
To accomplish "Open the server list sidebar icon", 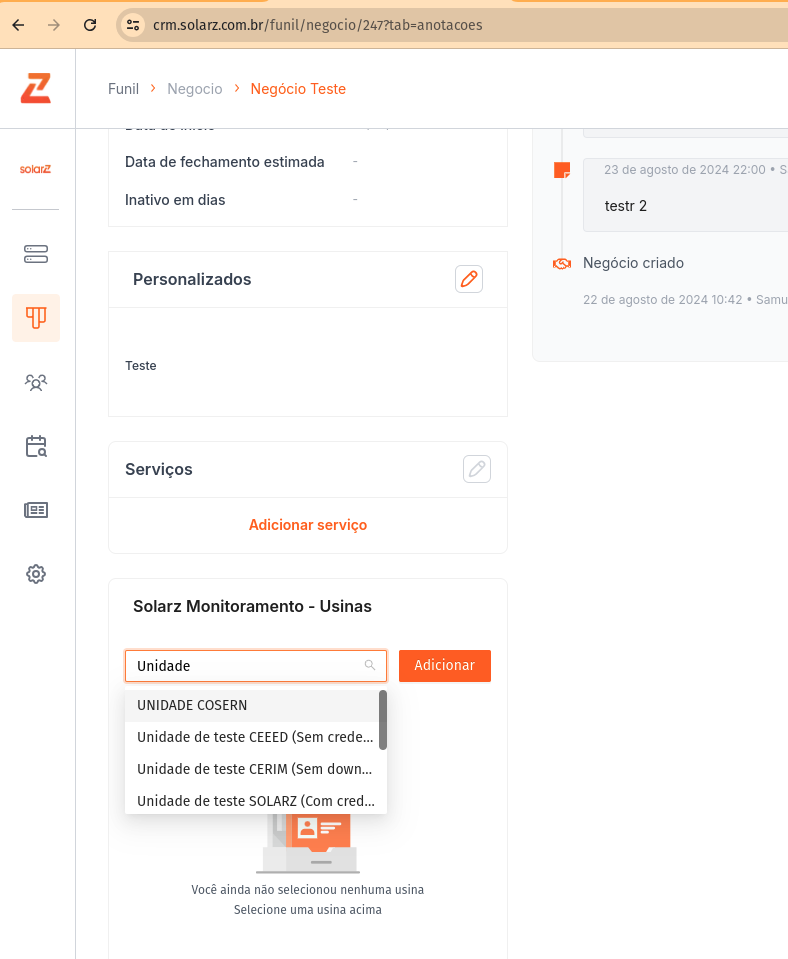I will (x=36, y=254).
